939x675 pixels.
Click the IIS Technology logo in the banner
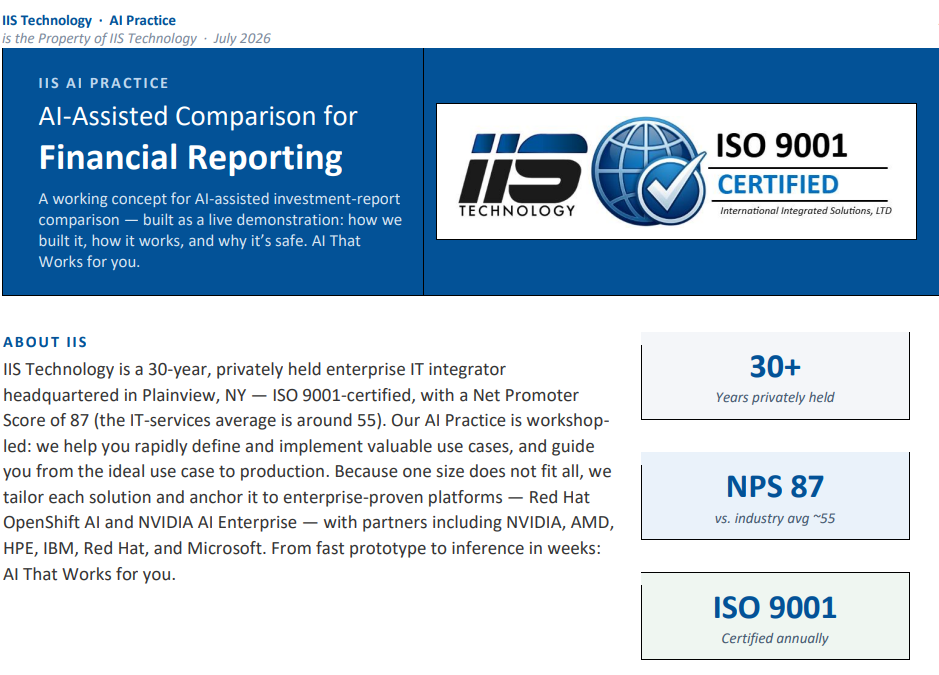click(x=523, y=174)
